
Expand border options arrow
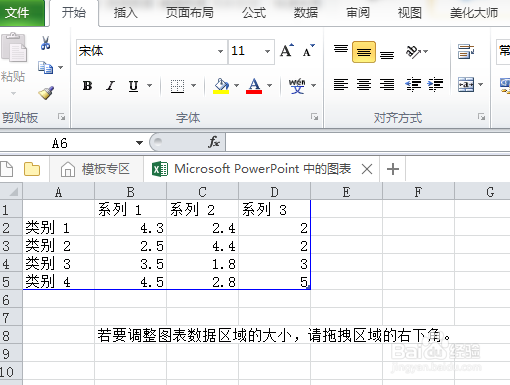coord(193,86)
